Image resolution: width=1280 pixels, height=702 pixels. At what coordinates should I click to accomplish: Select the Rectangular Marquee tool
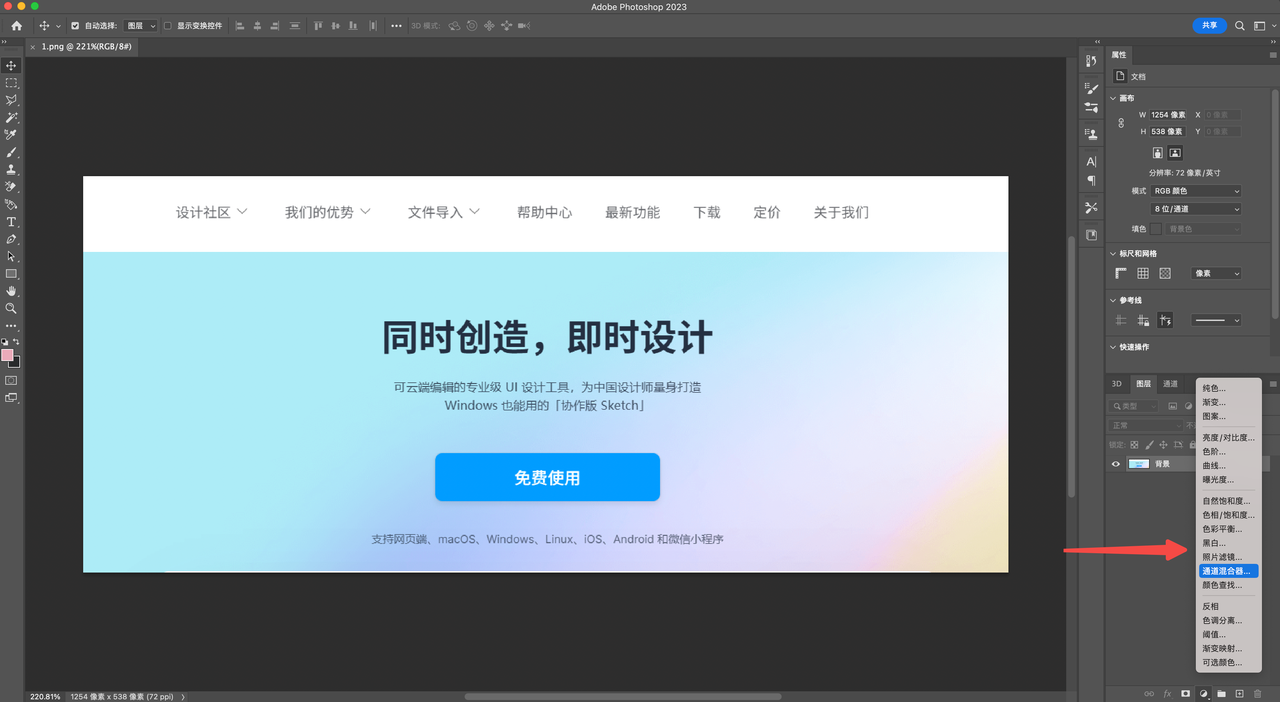click(12, 83)
